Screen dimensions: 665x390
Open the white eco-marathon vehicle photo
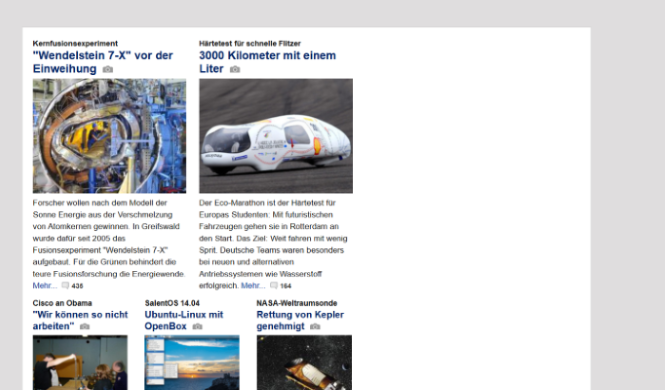coord(276,136)
